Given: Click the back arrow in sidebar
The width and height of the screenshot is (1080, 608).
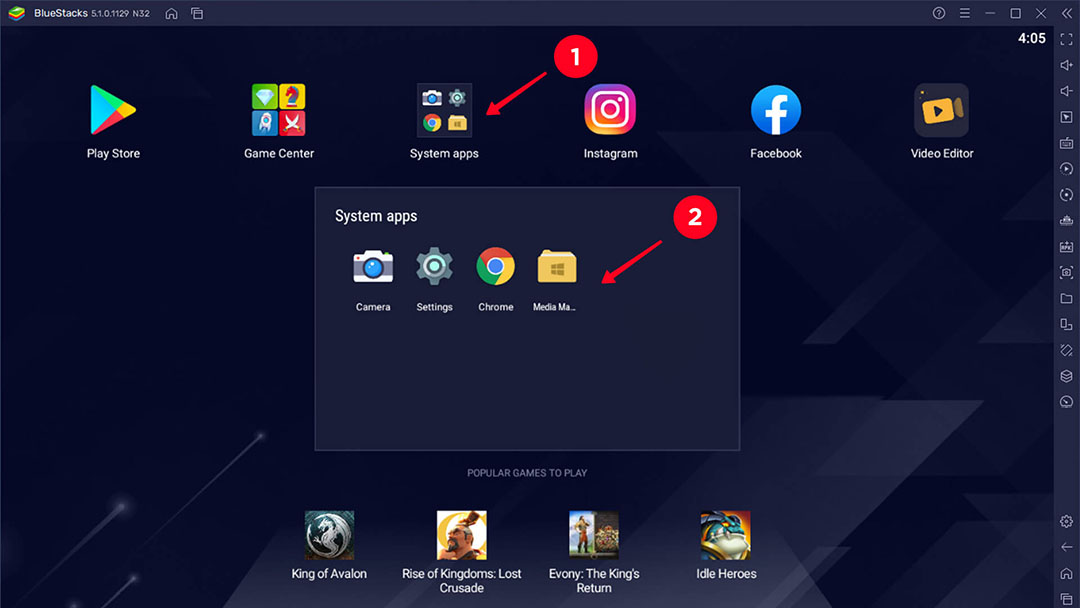Looking at the screenshot, I should click(1066, 547).
